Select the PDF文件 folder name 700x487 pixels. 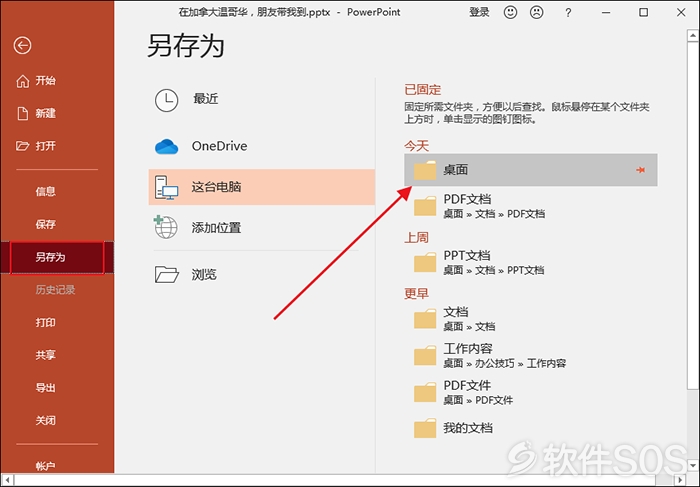click(467, 385)
